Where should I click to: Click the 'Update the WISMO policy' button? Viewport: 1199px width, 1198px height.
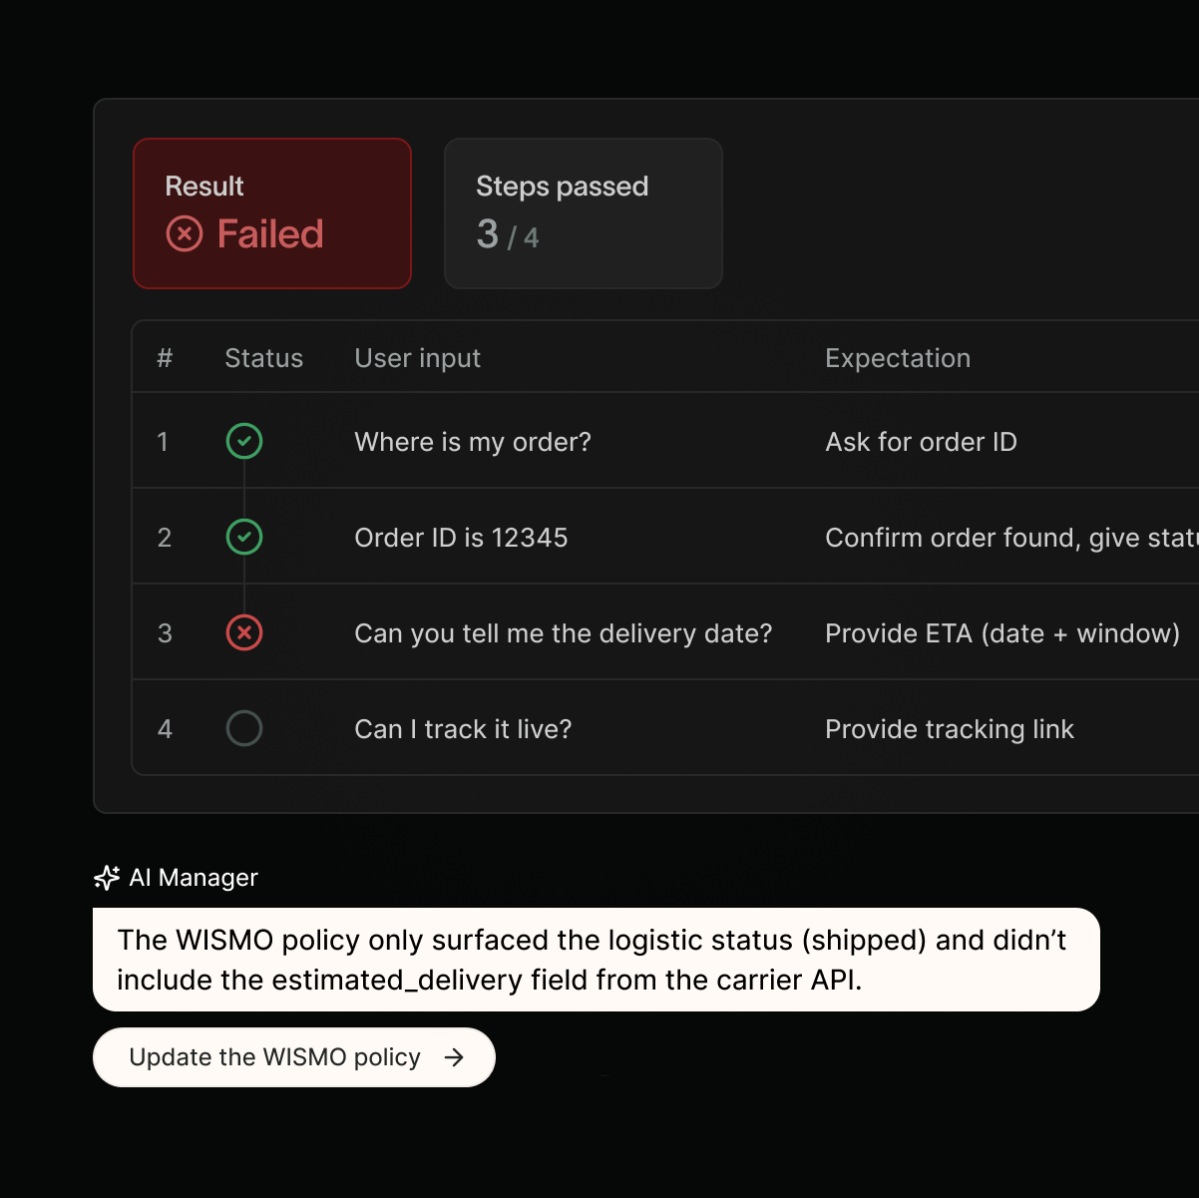(293, 1057)
